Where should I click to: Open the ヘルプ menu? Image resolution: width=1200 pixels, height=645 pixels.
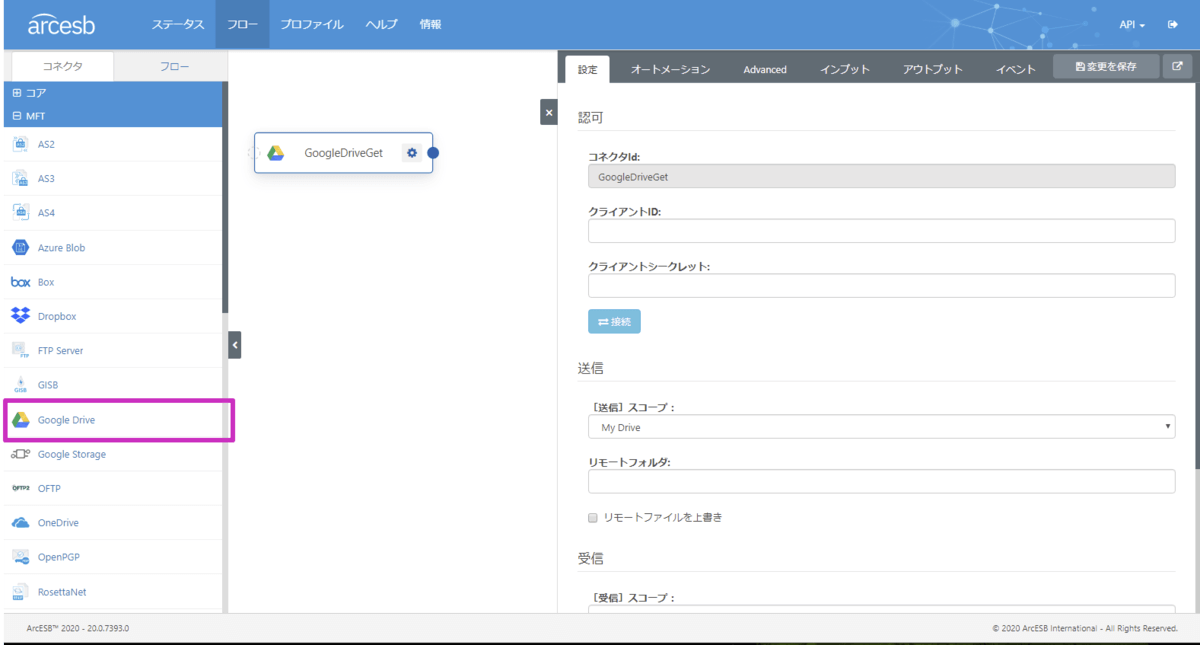click(x=381, y=24)
